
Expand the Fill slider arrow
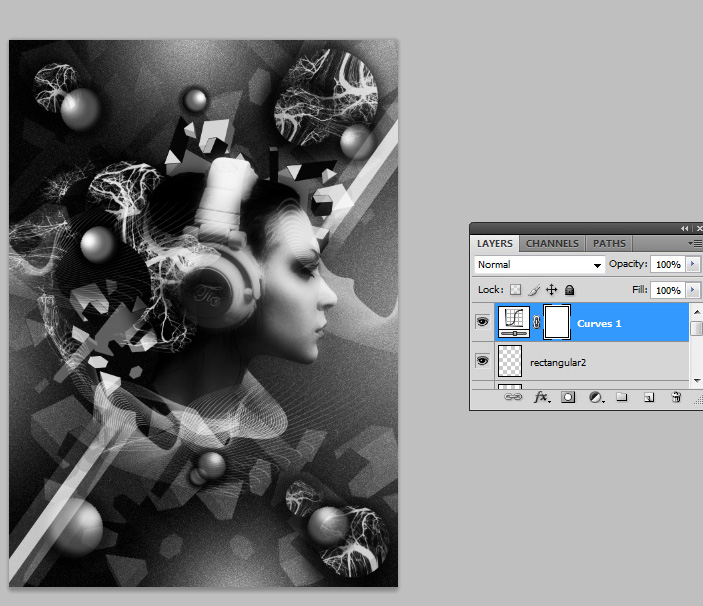pyautogui.click(x=692, y=290)
